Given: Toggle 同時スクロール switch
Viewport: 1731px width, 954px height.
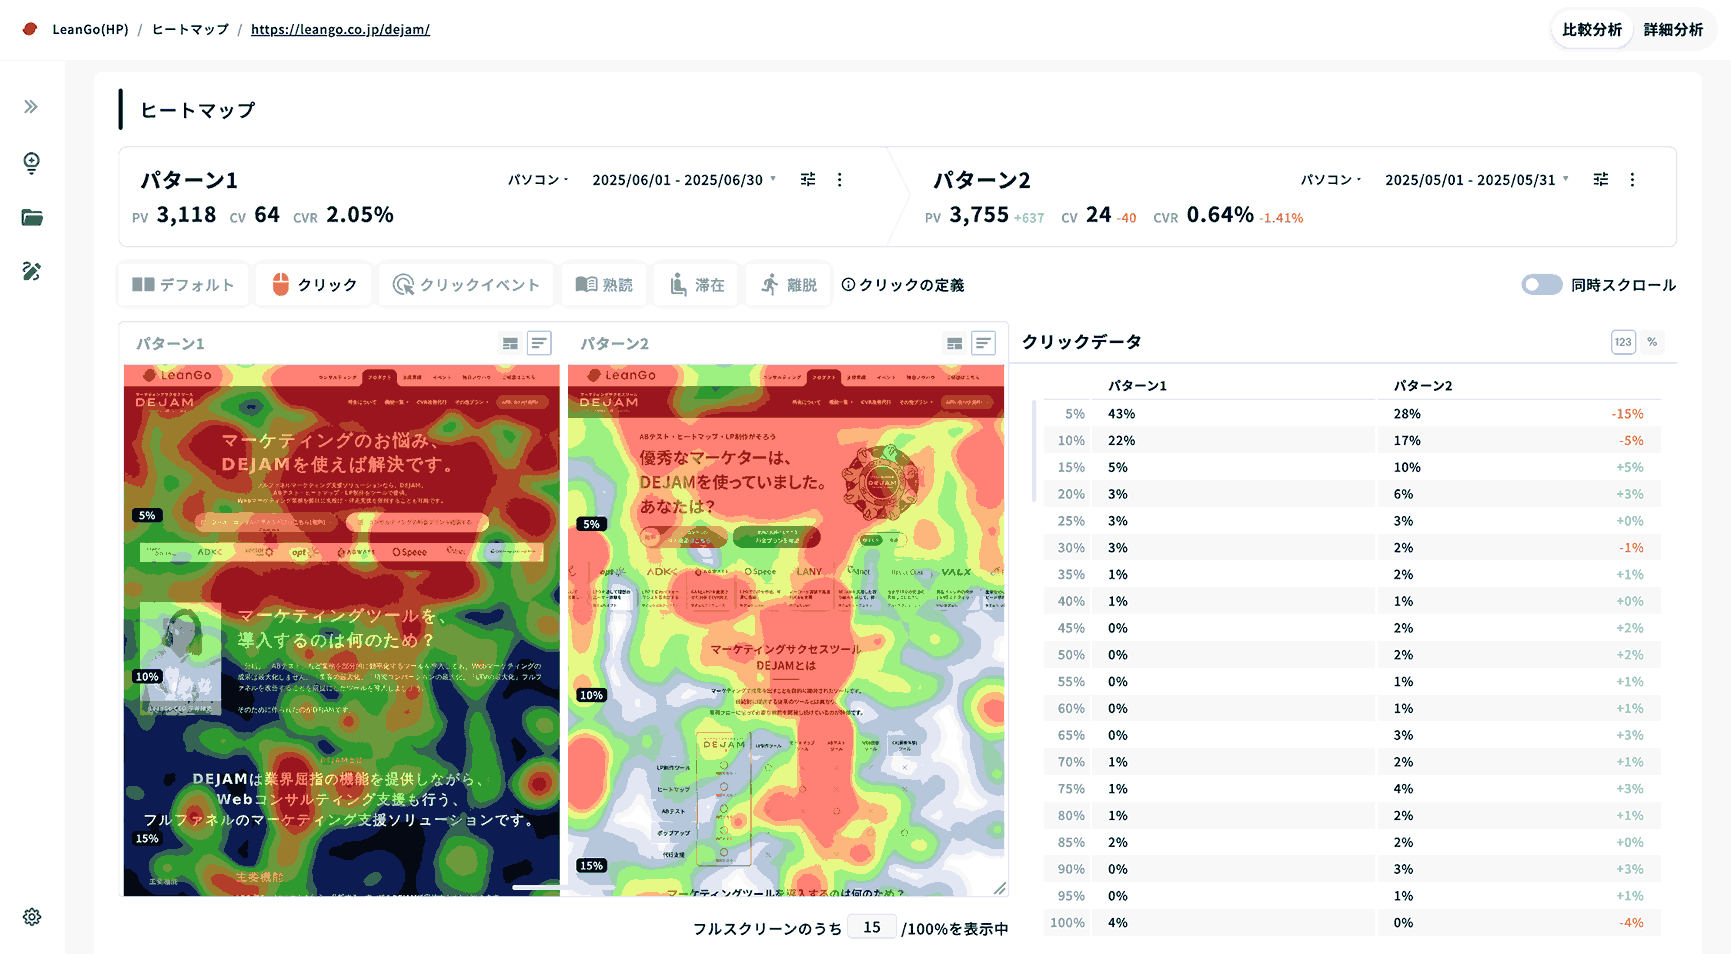Looking at the screenshot, I should (x=1542, y=285).
